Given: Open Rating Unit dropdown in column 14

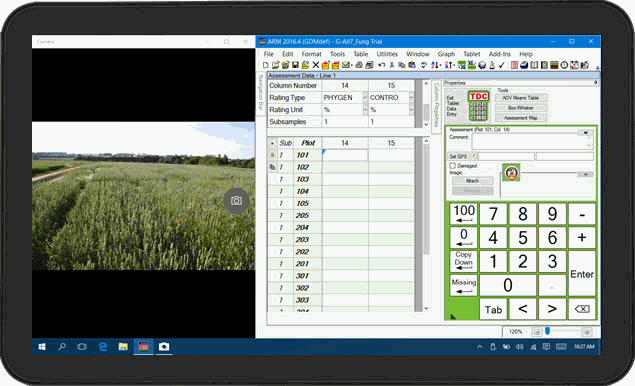Looking at the screenshot, I should [365, 110].
